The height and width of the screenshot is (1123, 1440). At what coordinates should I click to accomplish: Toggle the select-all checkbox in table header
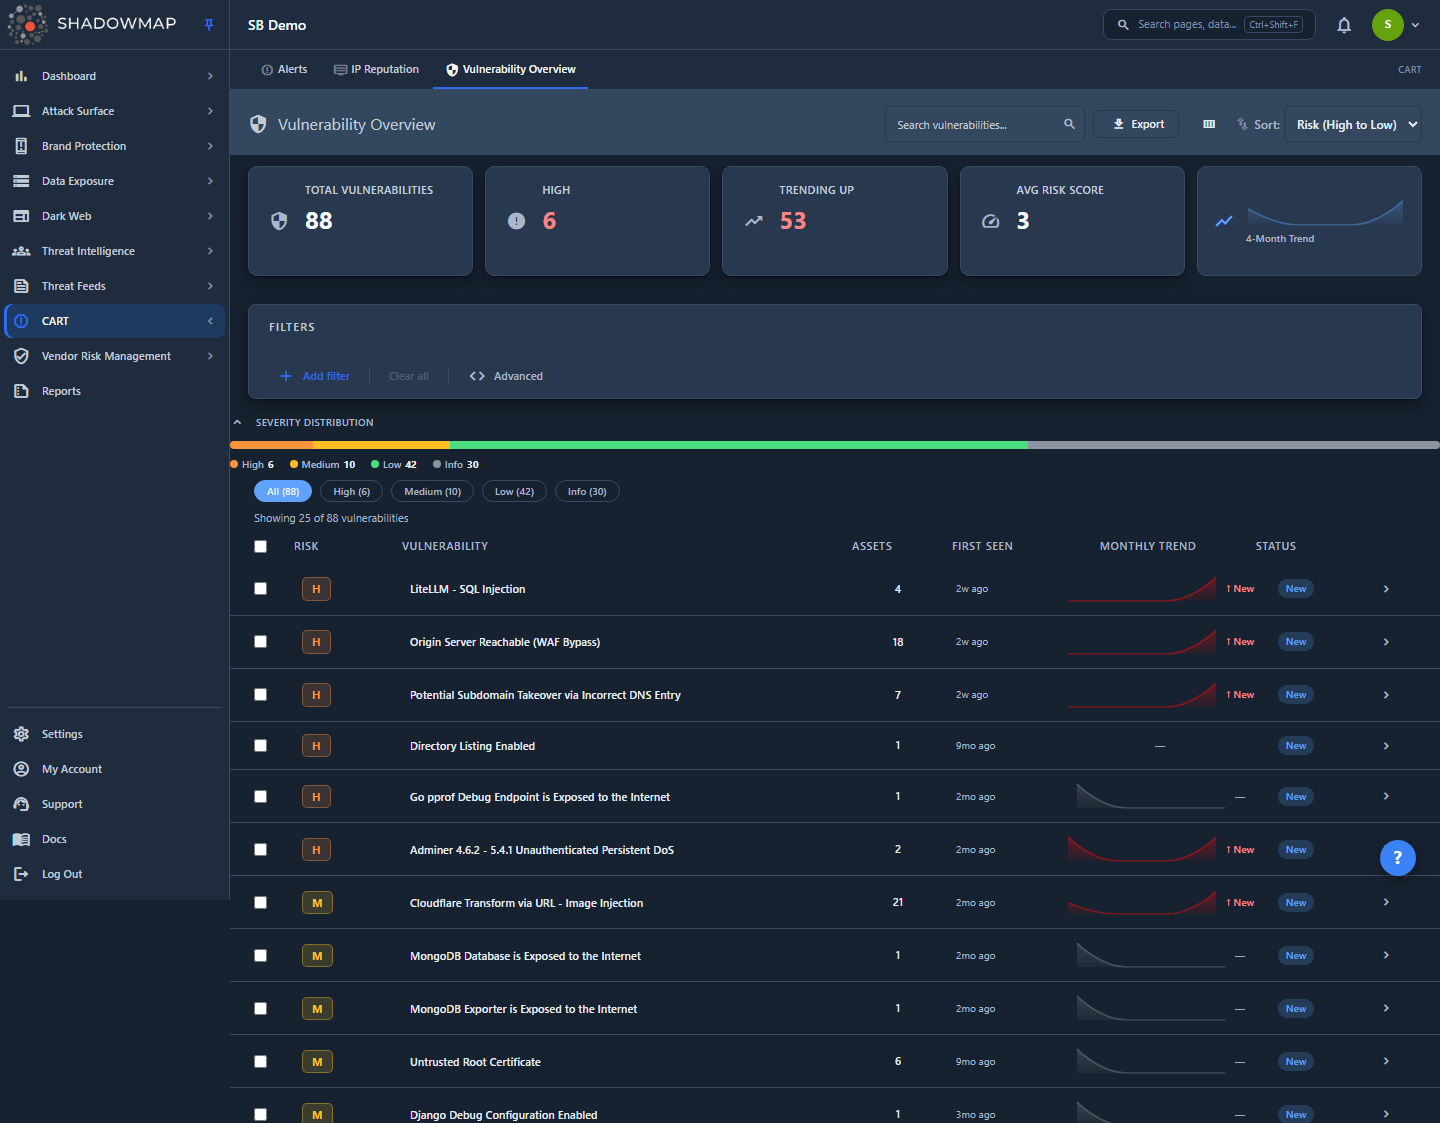click(260, 546)
